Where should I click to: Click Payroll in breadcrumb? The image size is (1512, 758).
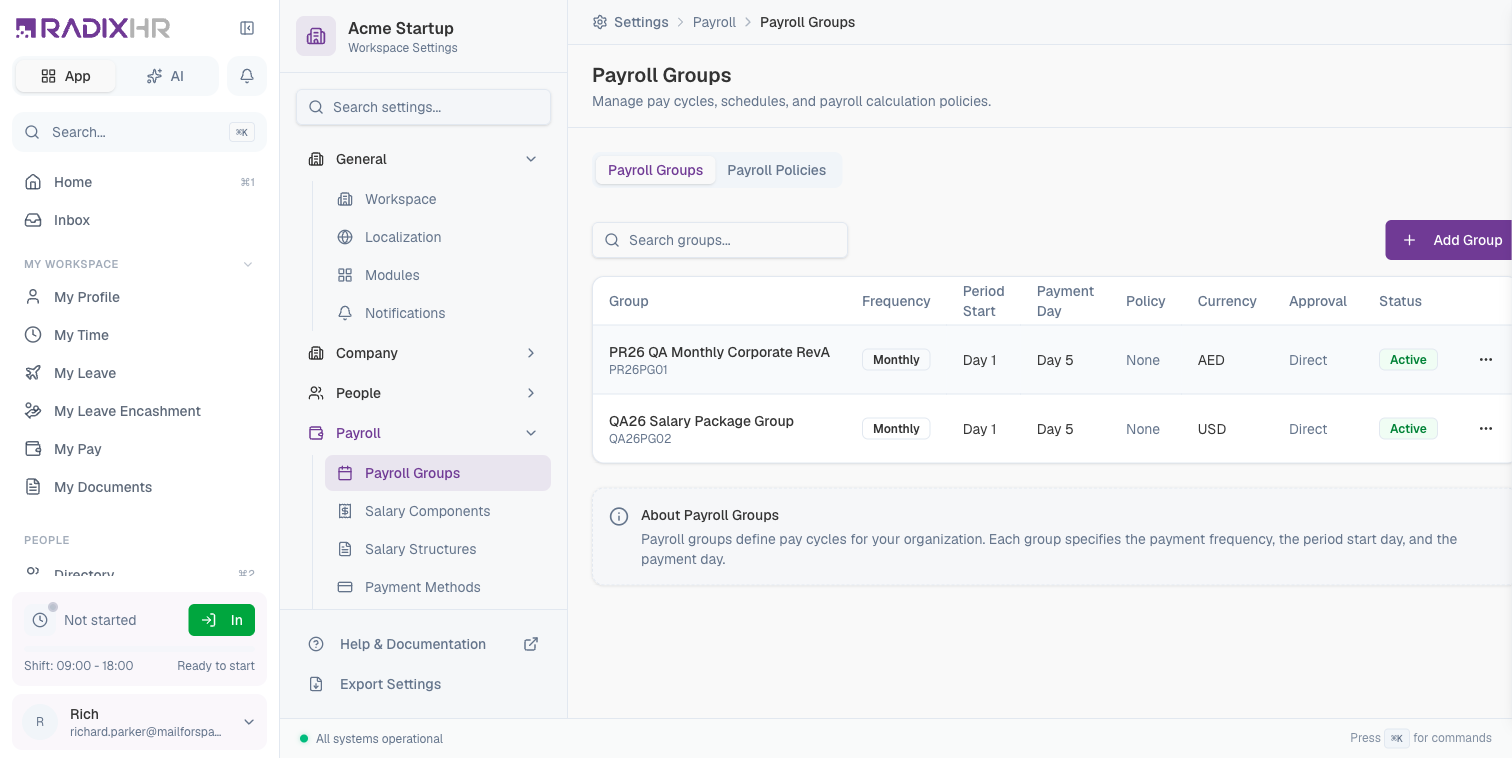pos(714,22)
